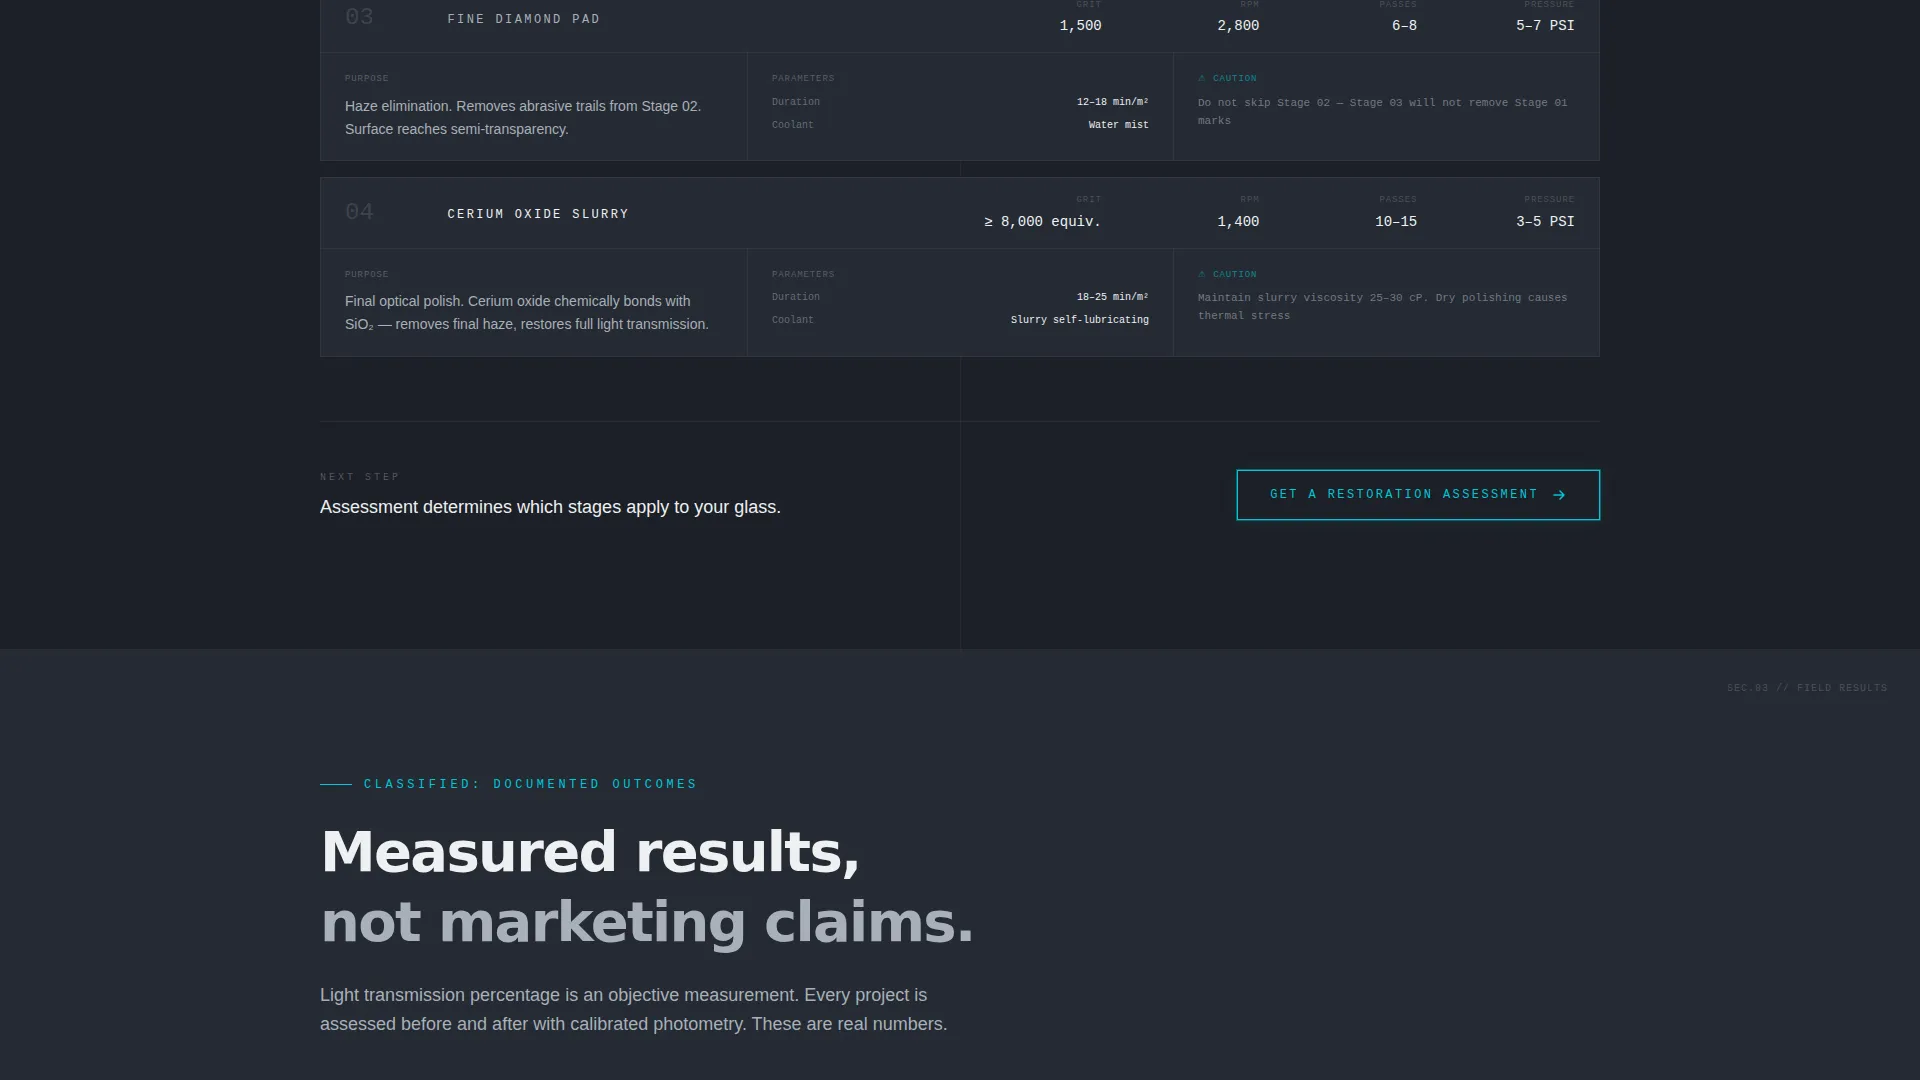Click the NEXT STEP label

point(360,477)
